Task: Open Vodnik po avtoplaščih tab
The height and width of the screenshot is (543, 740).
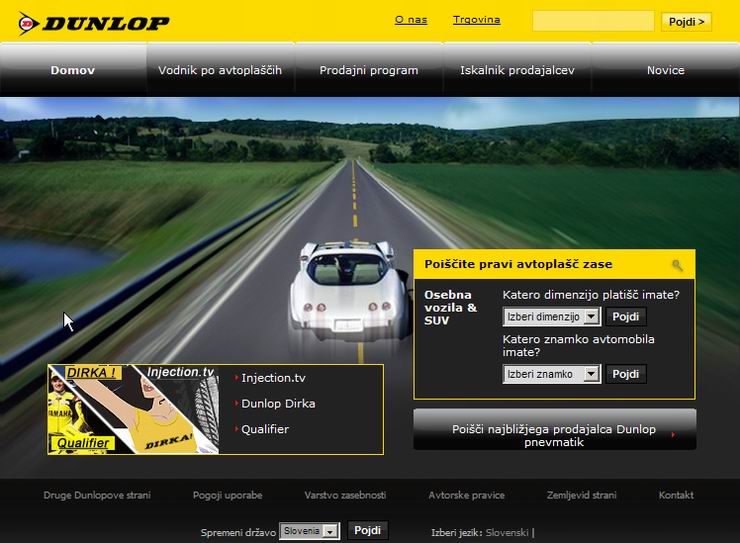Action: [x=220, y=70]
